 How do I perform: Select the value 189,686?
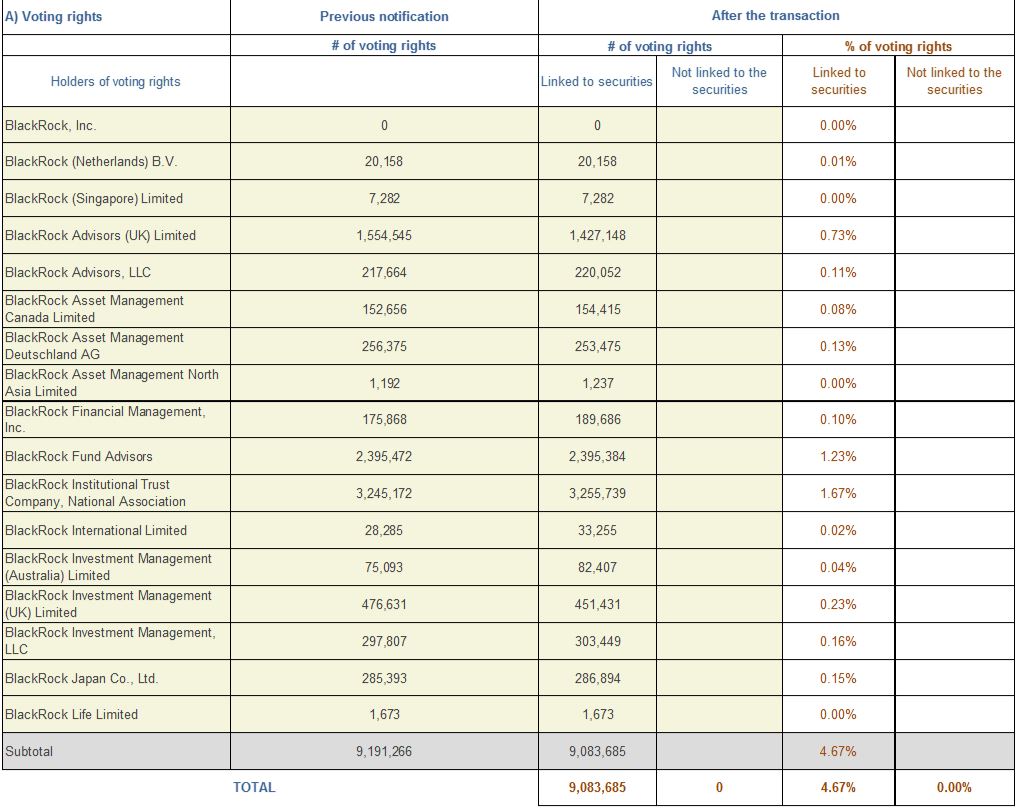click(x=597, y=420)
